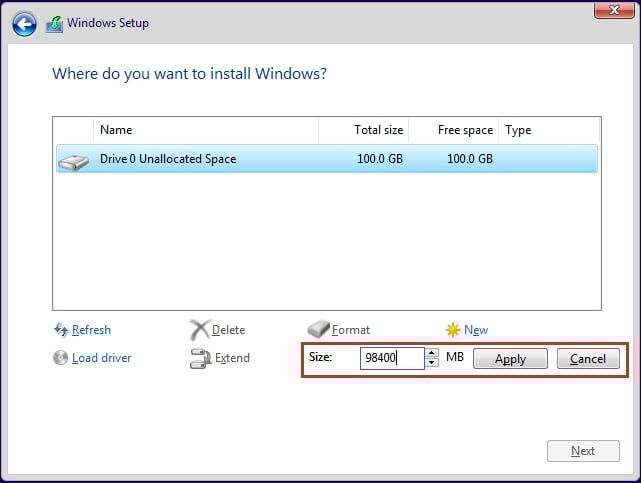
Task: Click the 100.0 GB total size cell
Action: 380,159
